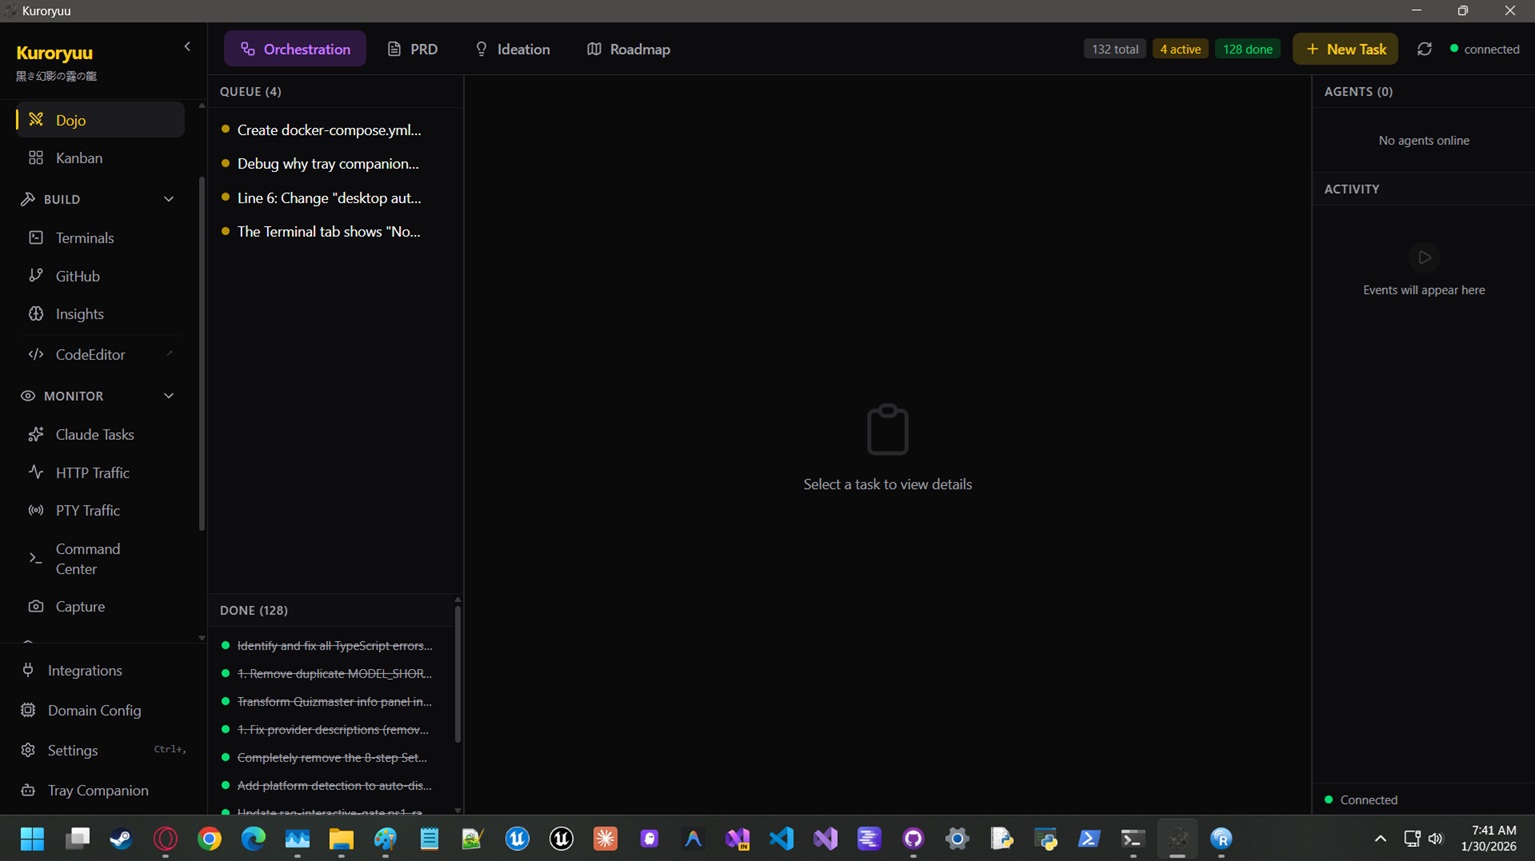The height and width of the screenshot is (861, 1535).
Task: Click the New Task button
Action: [x=1345, y=49]
